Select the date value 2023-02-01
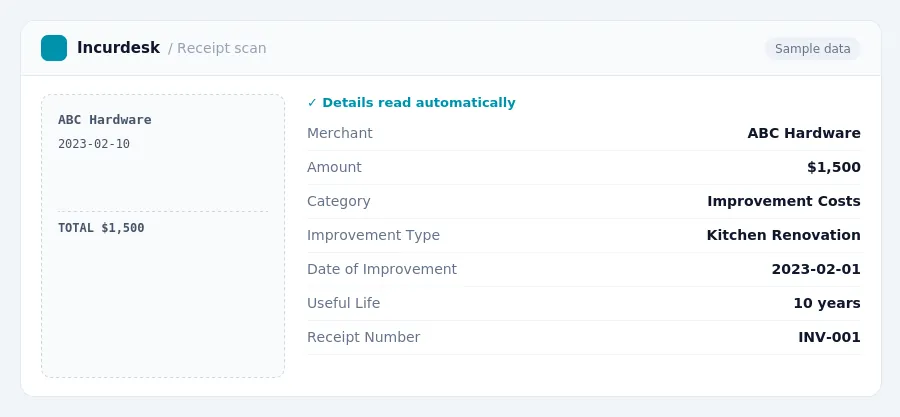Viewport: 900px width, 417px height. coord(816,269)
